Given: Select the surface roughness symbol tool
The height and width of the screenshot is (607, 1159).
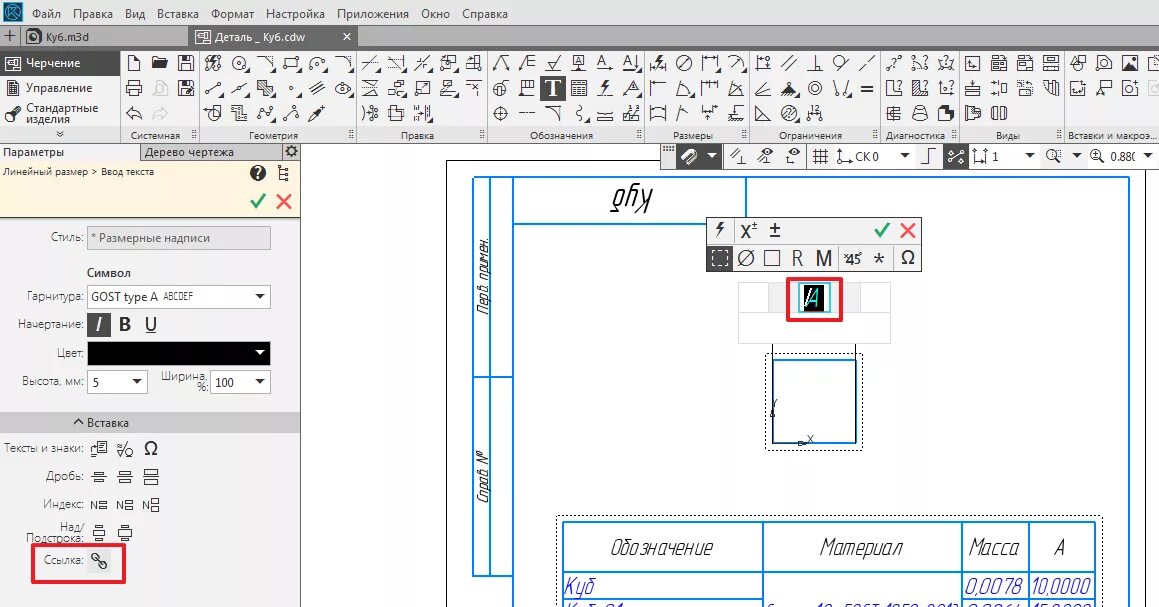Looking at the screenshot, I should [553, 64].
